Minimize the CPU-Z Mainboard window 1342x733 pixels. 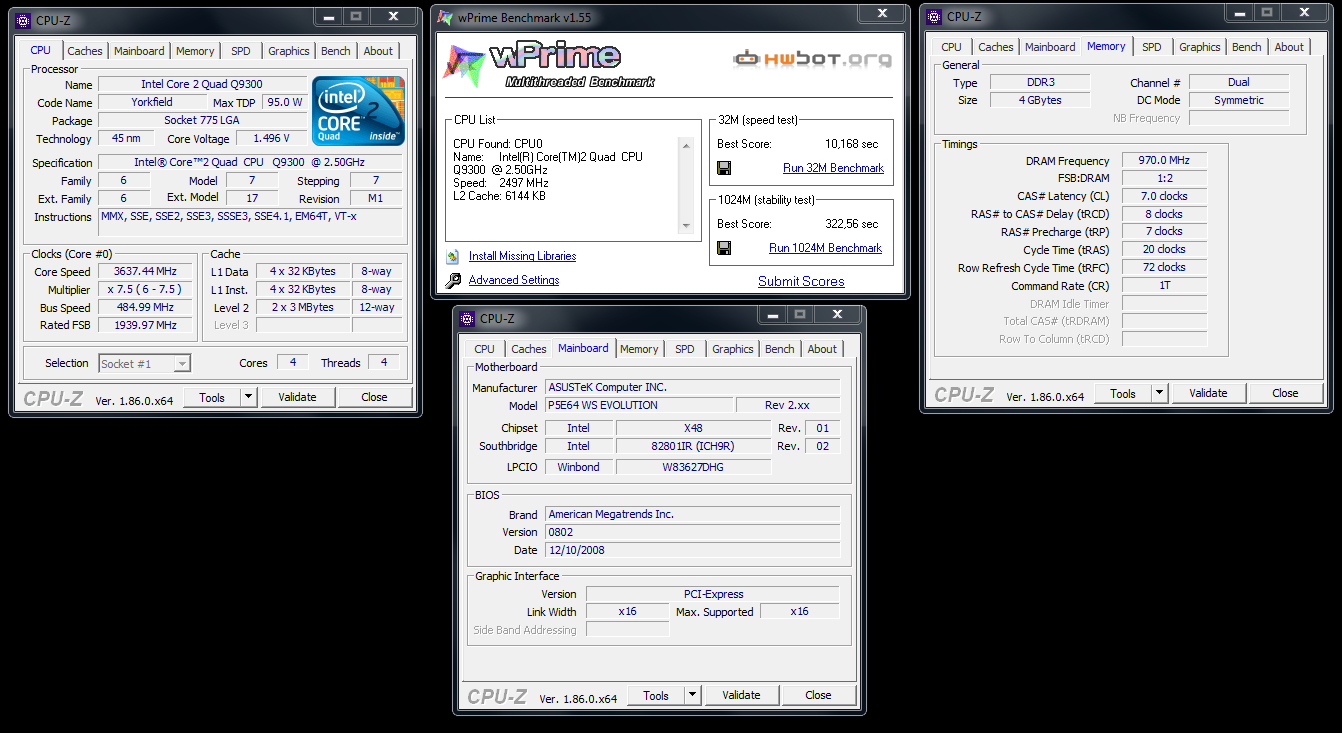(x=773, y=314)
